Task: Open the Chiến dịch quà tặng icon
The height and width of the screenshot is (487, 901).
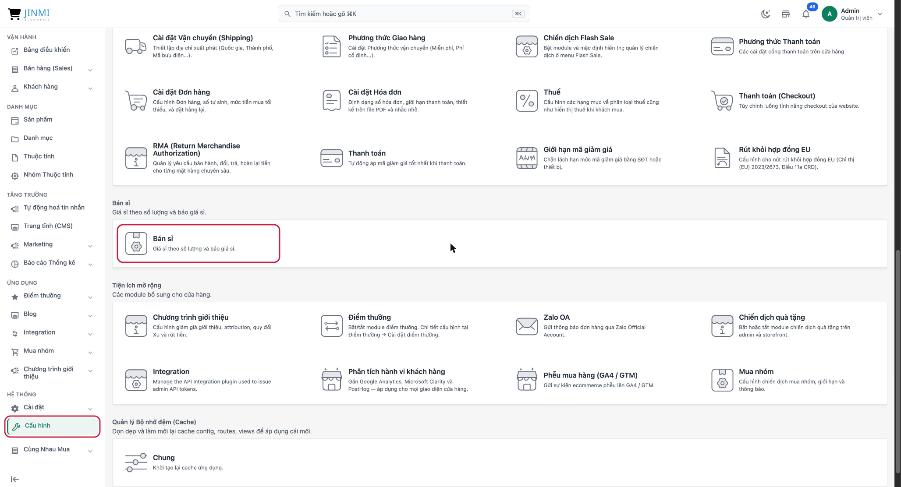Action: (x=722, y=326)
